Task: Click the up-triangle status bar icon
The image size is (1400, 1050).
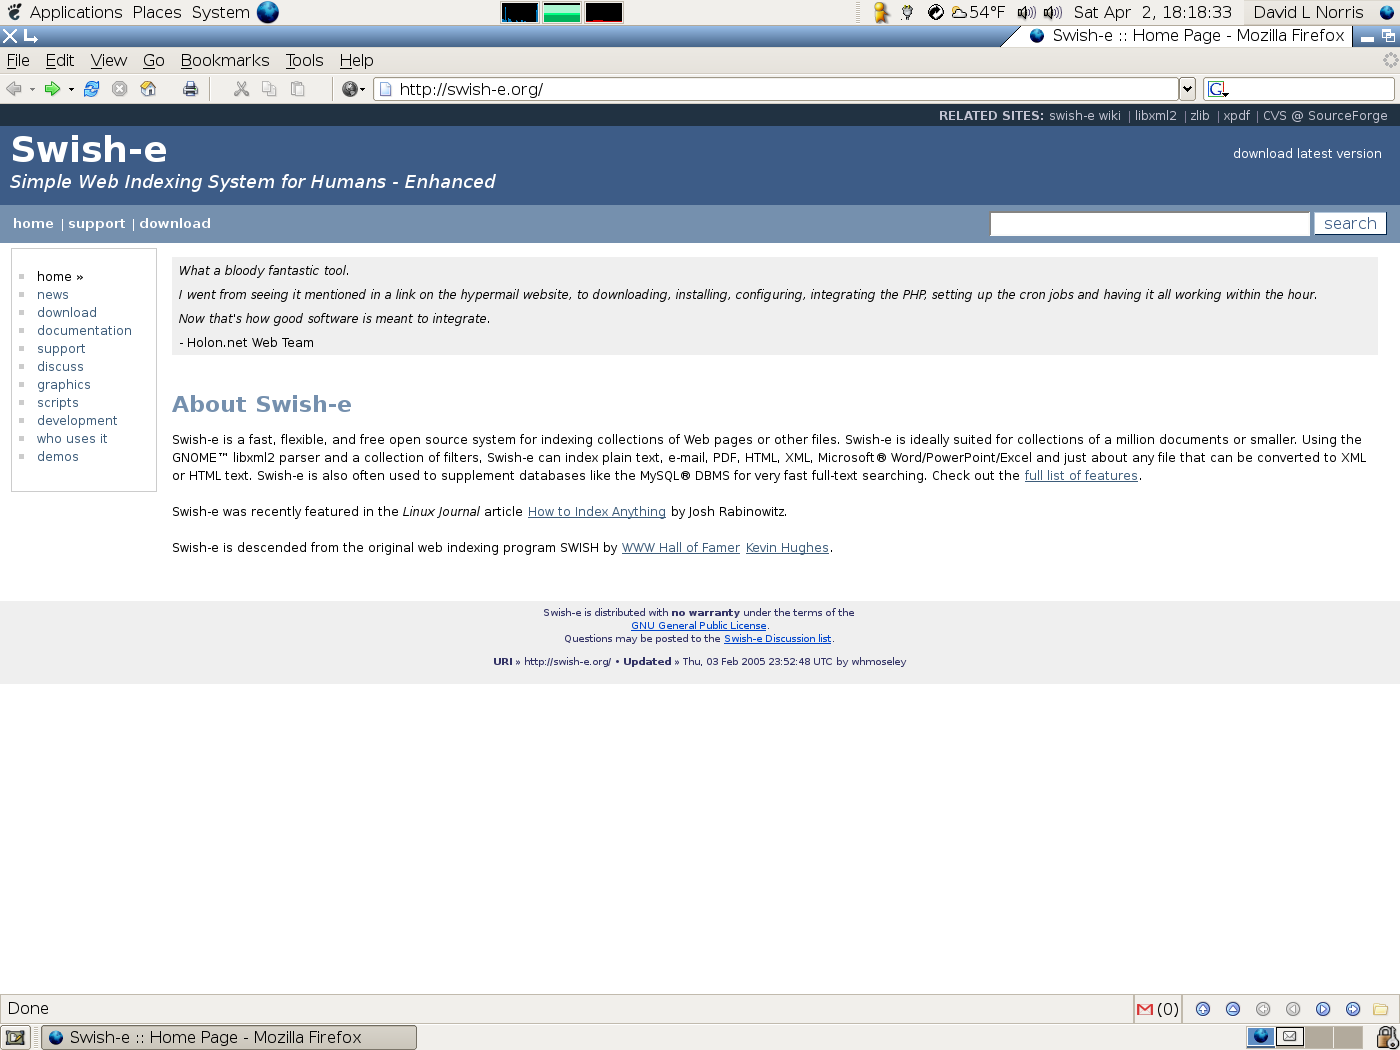Action: click(1233, 1009)
